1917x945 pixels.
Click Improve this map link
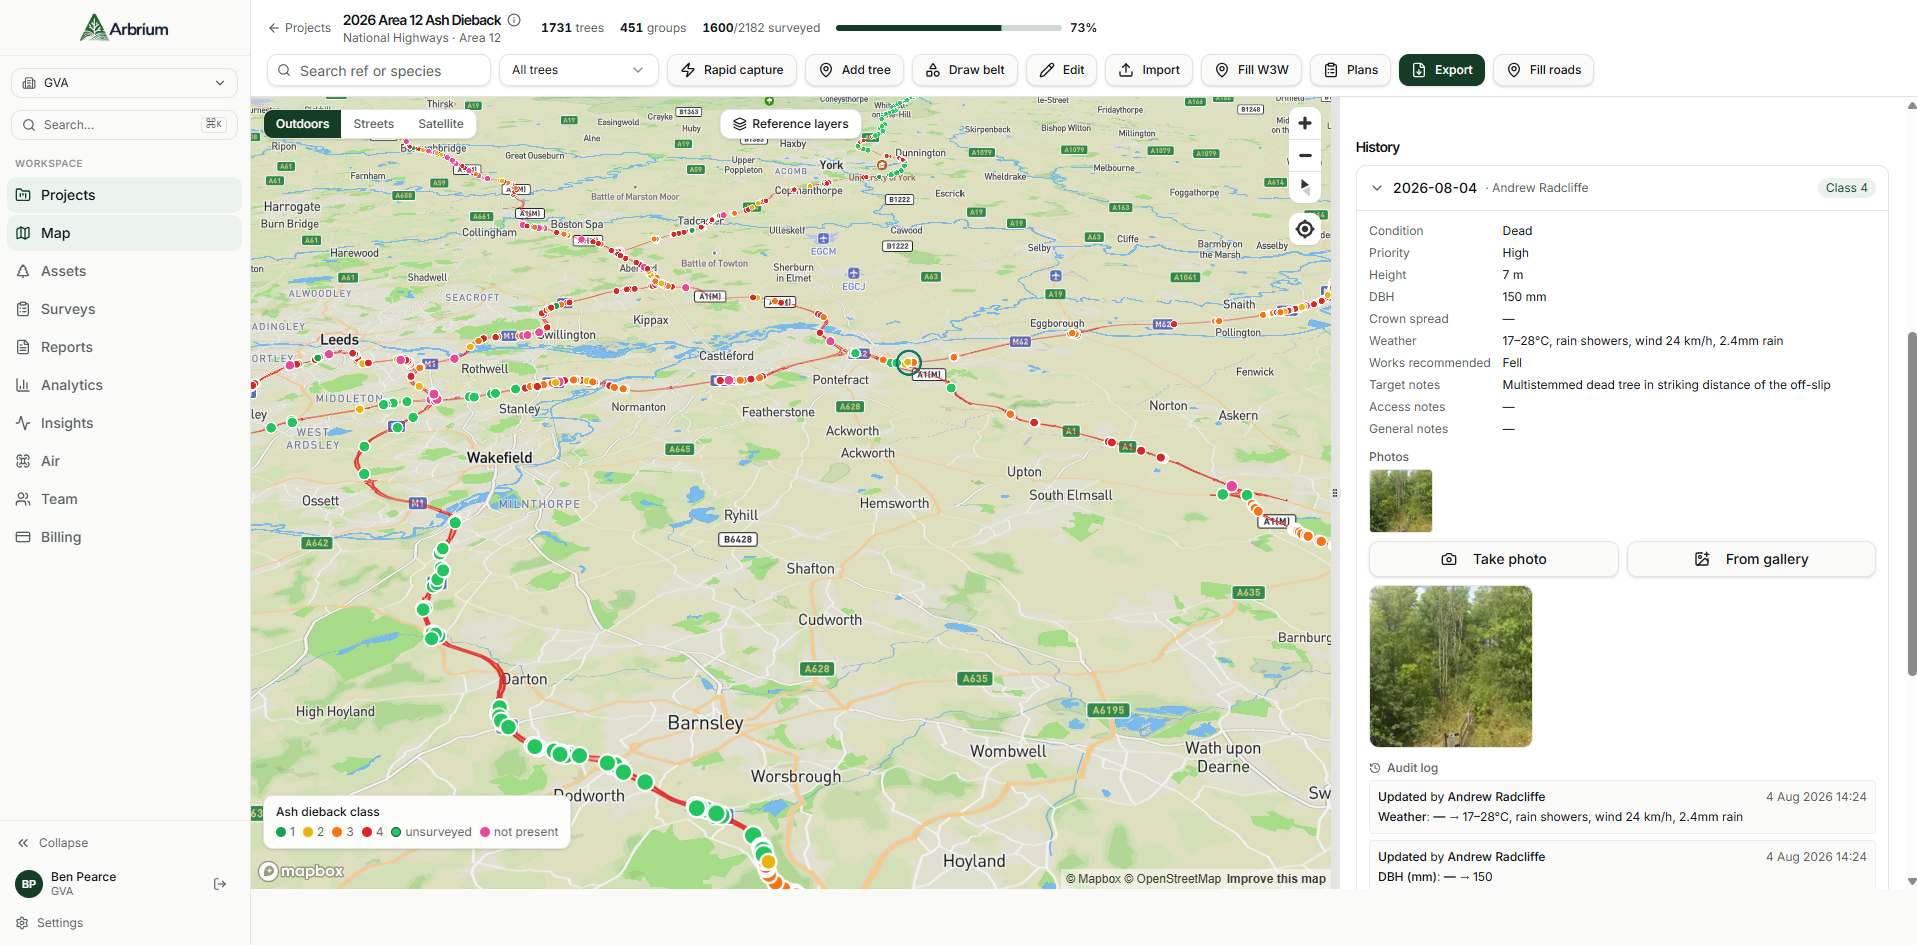(x=1276, y=879)
